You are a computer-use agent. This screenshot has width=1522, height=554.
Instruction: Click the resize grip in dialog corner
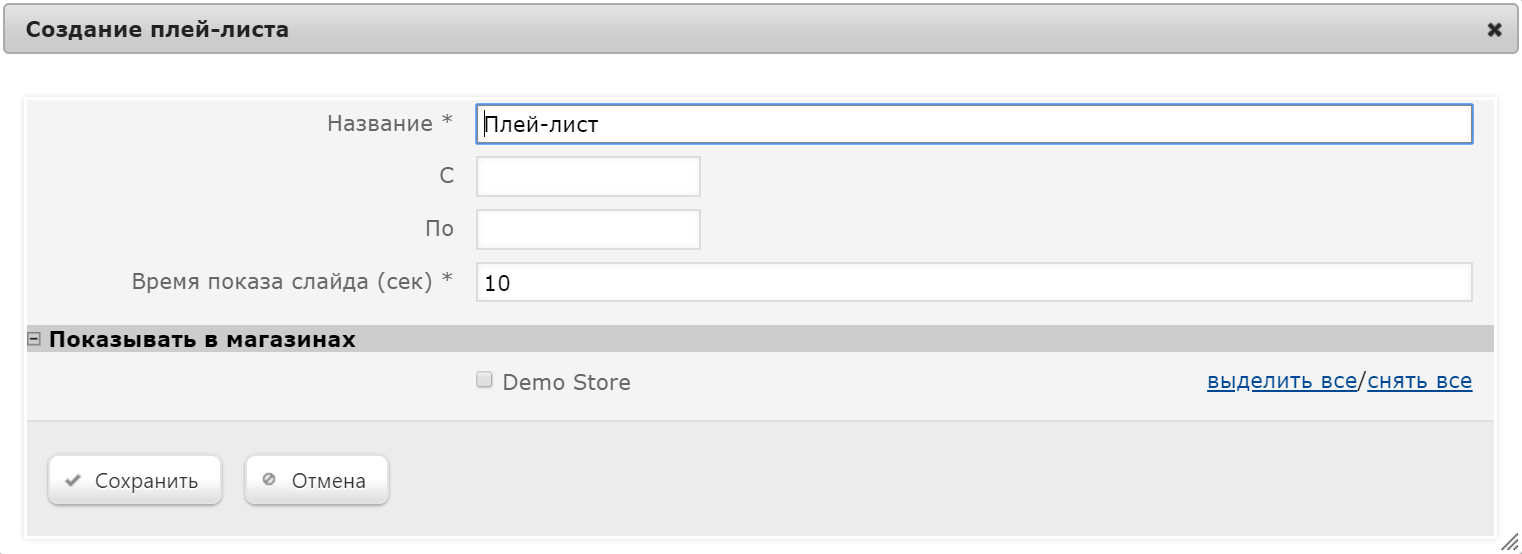(1509, 541)
